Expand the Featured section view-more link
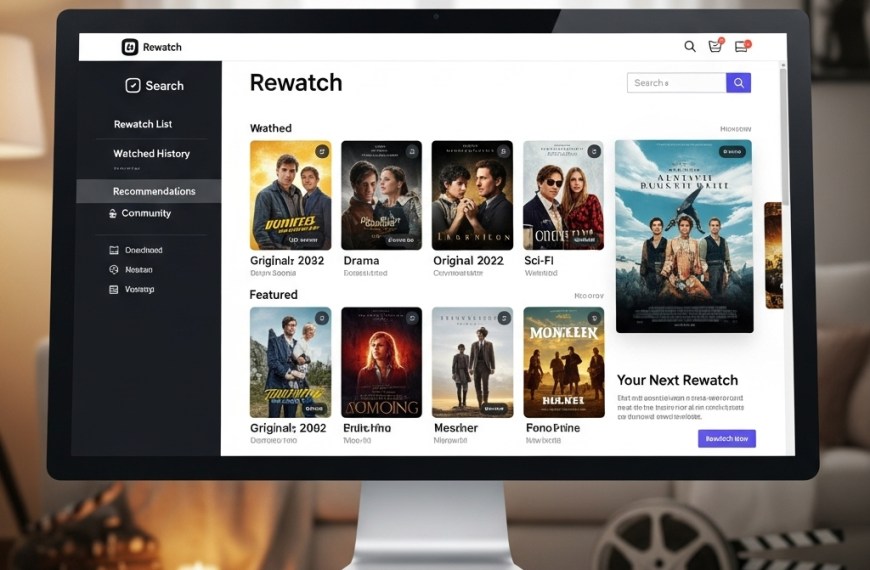 pyautogui.click(x=589, y=296)
